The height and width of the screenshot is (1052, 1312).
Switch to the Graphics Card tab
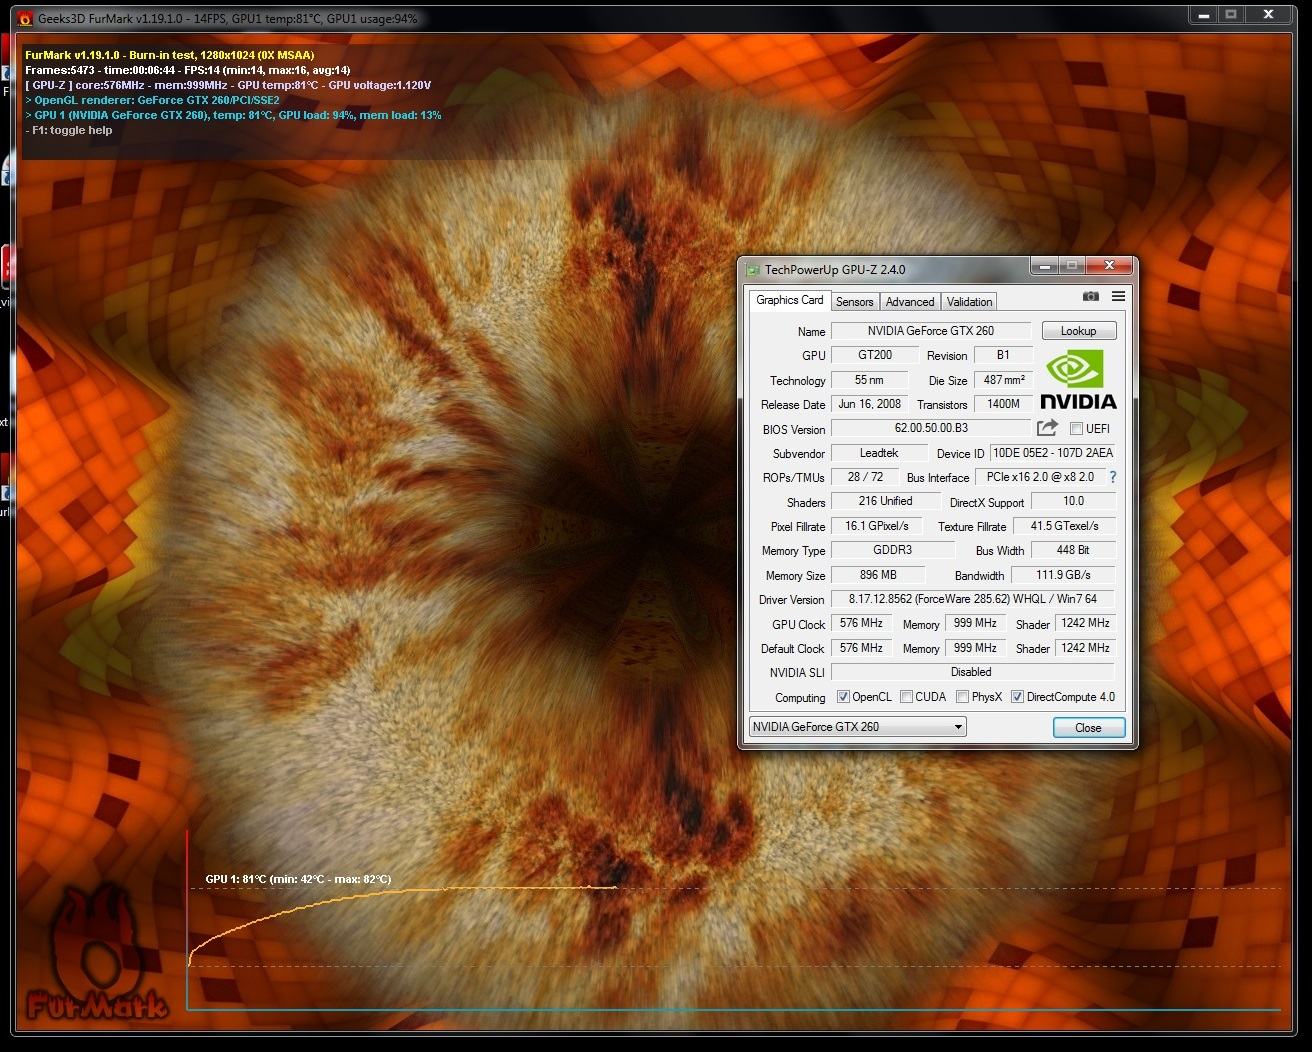[x=789, y=300]
